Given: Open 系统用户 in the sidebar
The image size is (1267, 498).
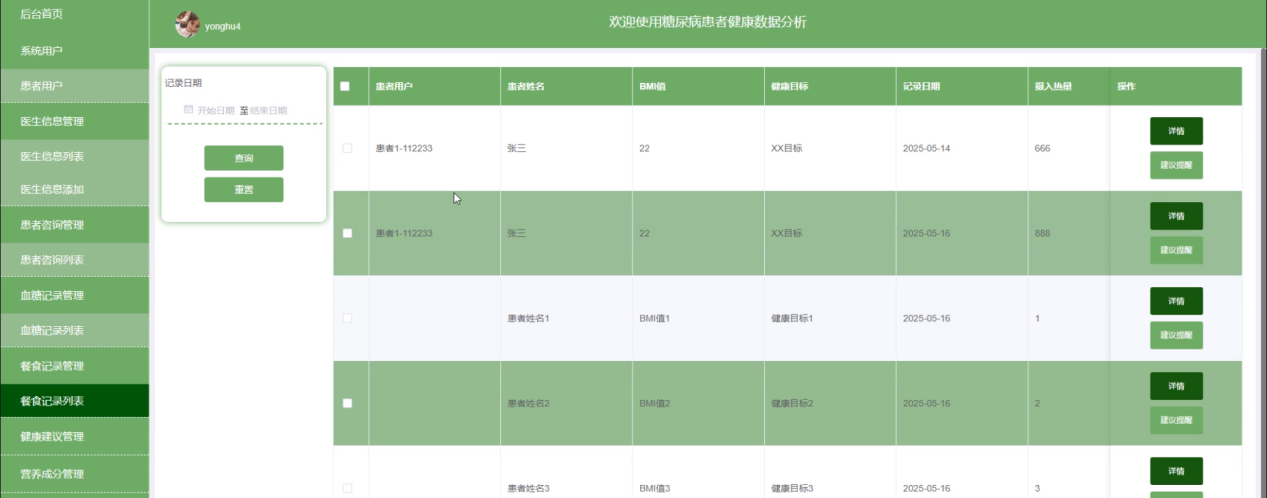Looking at the screenshot, I should click(74, 50).
